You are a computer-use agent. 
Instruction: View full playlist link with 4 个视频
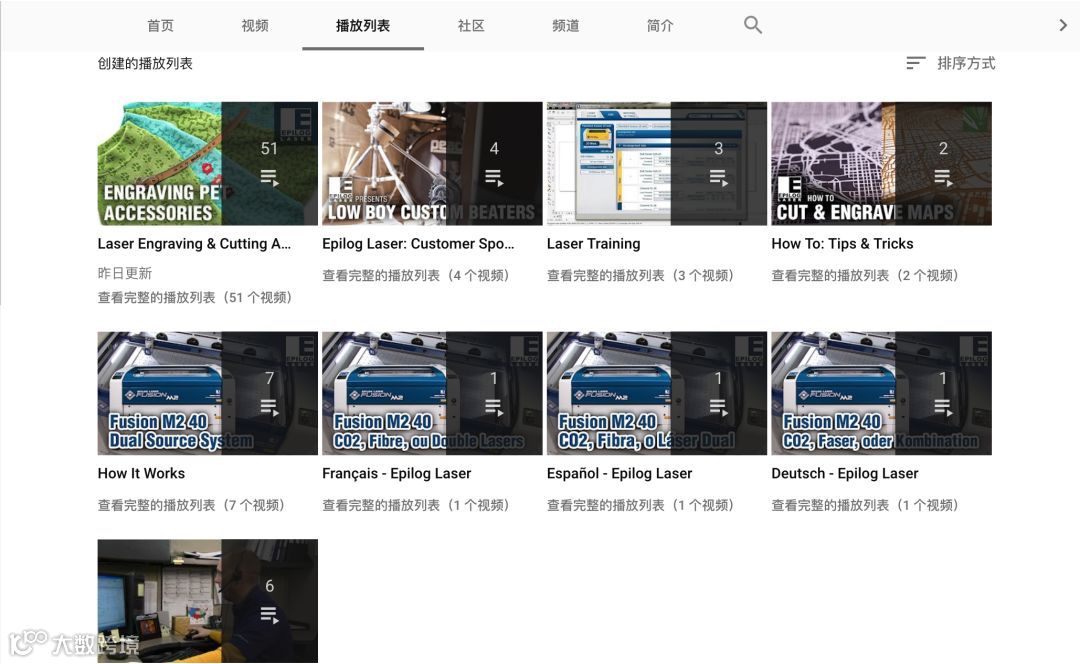coord(418,276)
